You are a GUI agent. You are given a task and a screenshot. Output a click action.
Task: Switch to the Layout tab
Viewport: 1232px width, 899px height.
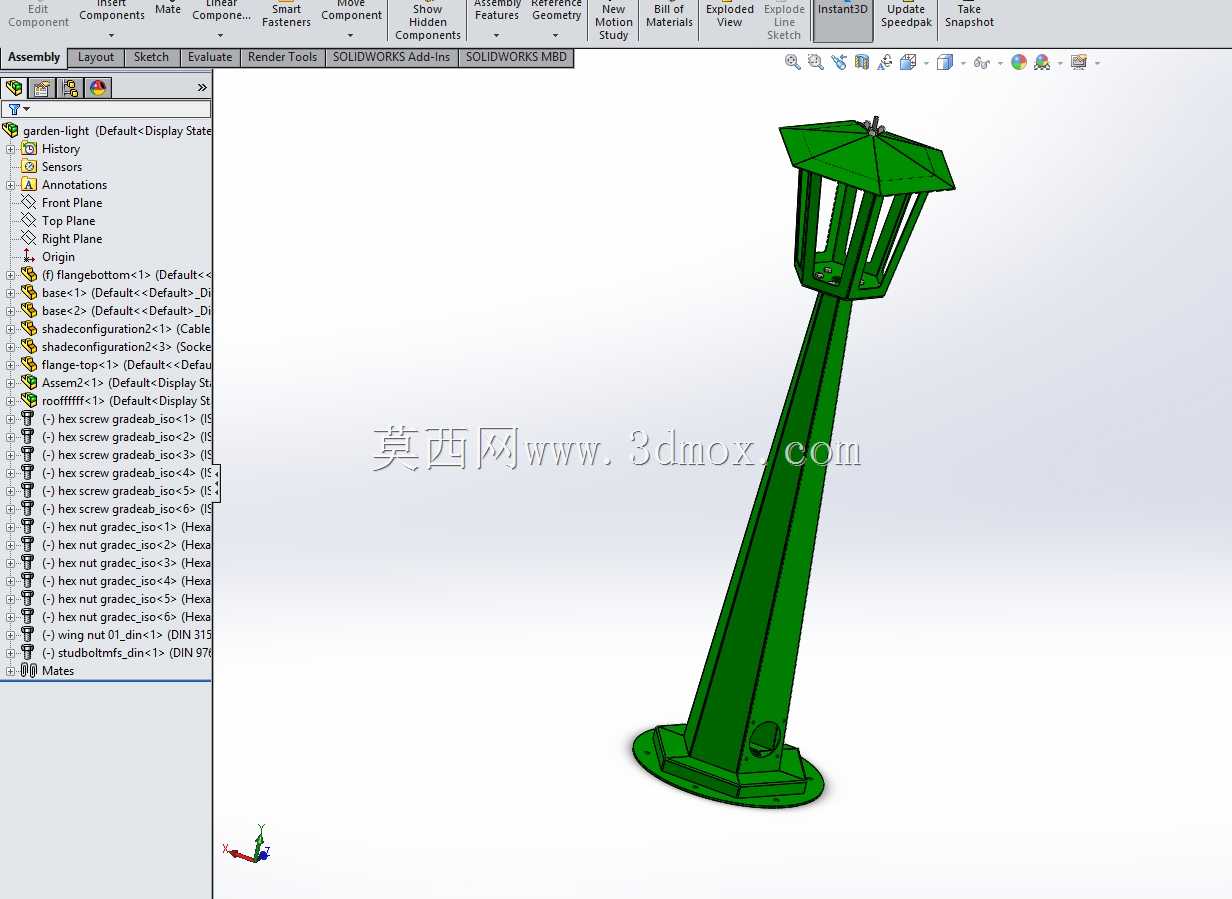(96, 57)
